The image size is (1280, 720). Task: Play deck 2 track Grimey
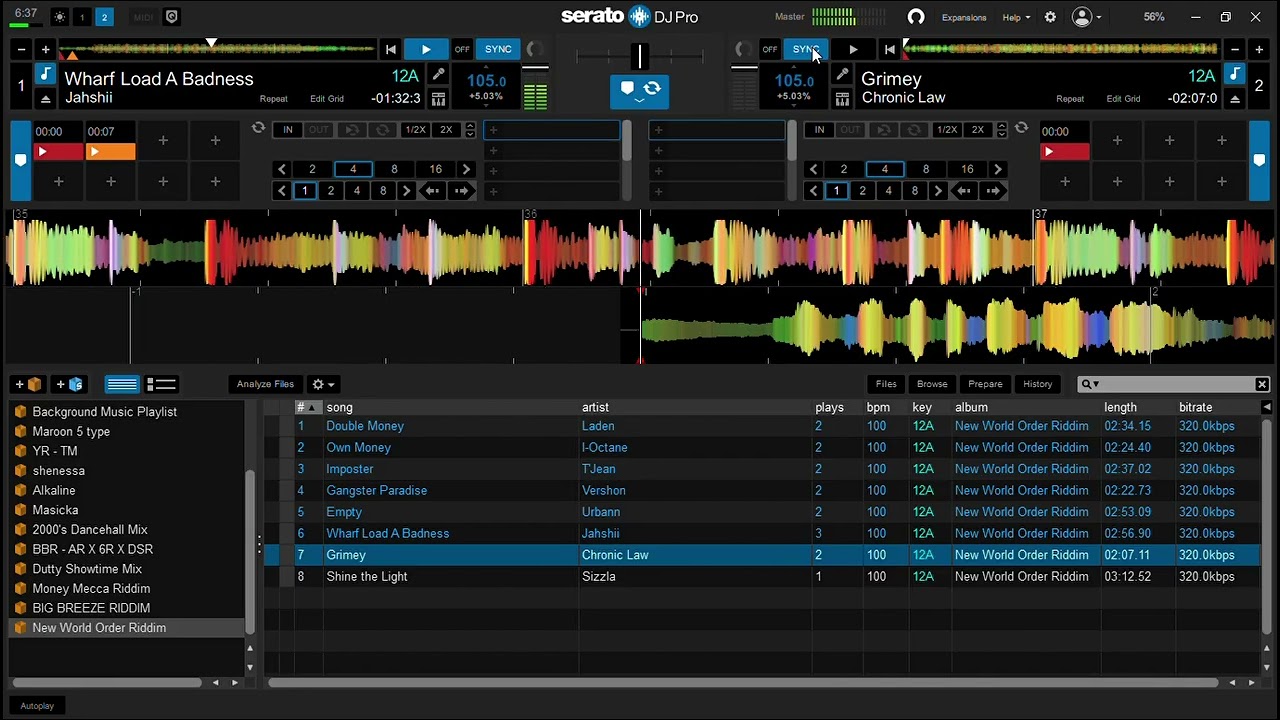click(853, 49)
